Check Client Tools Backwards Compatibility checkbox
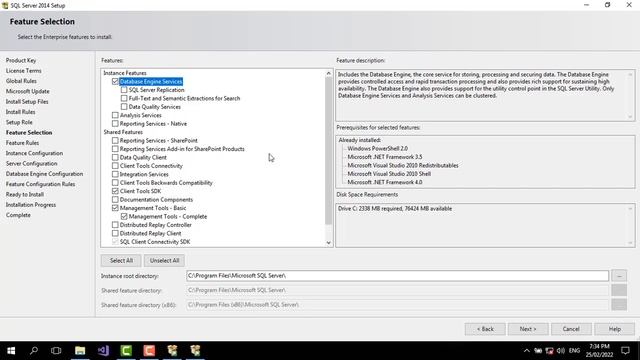 (x=115, y=183)
